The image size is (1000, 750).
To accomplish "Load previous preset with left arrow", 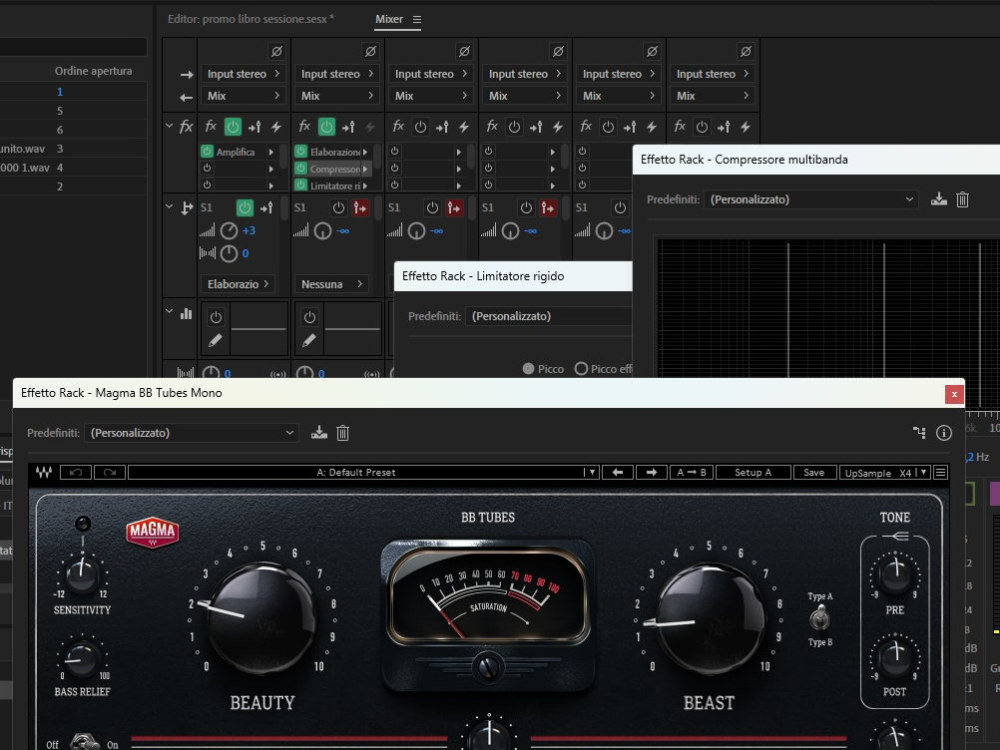I will click(x=617, y=473).
